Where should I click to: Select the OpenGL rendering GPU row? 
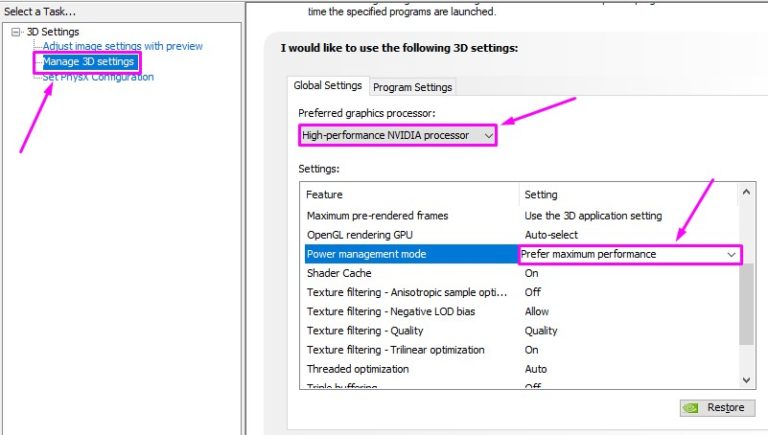(360, 235)
